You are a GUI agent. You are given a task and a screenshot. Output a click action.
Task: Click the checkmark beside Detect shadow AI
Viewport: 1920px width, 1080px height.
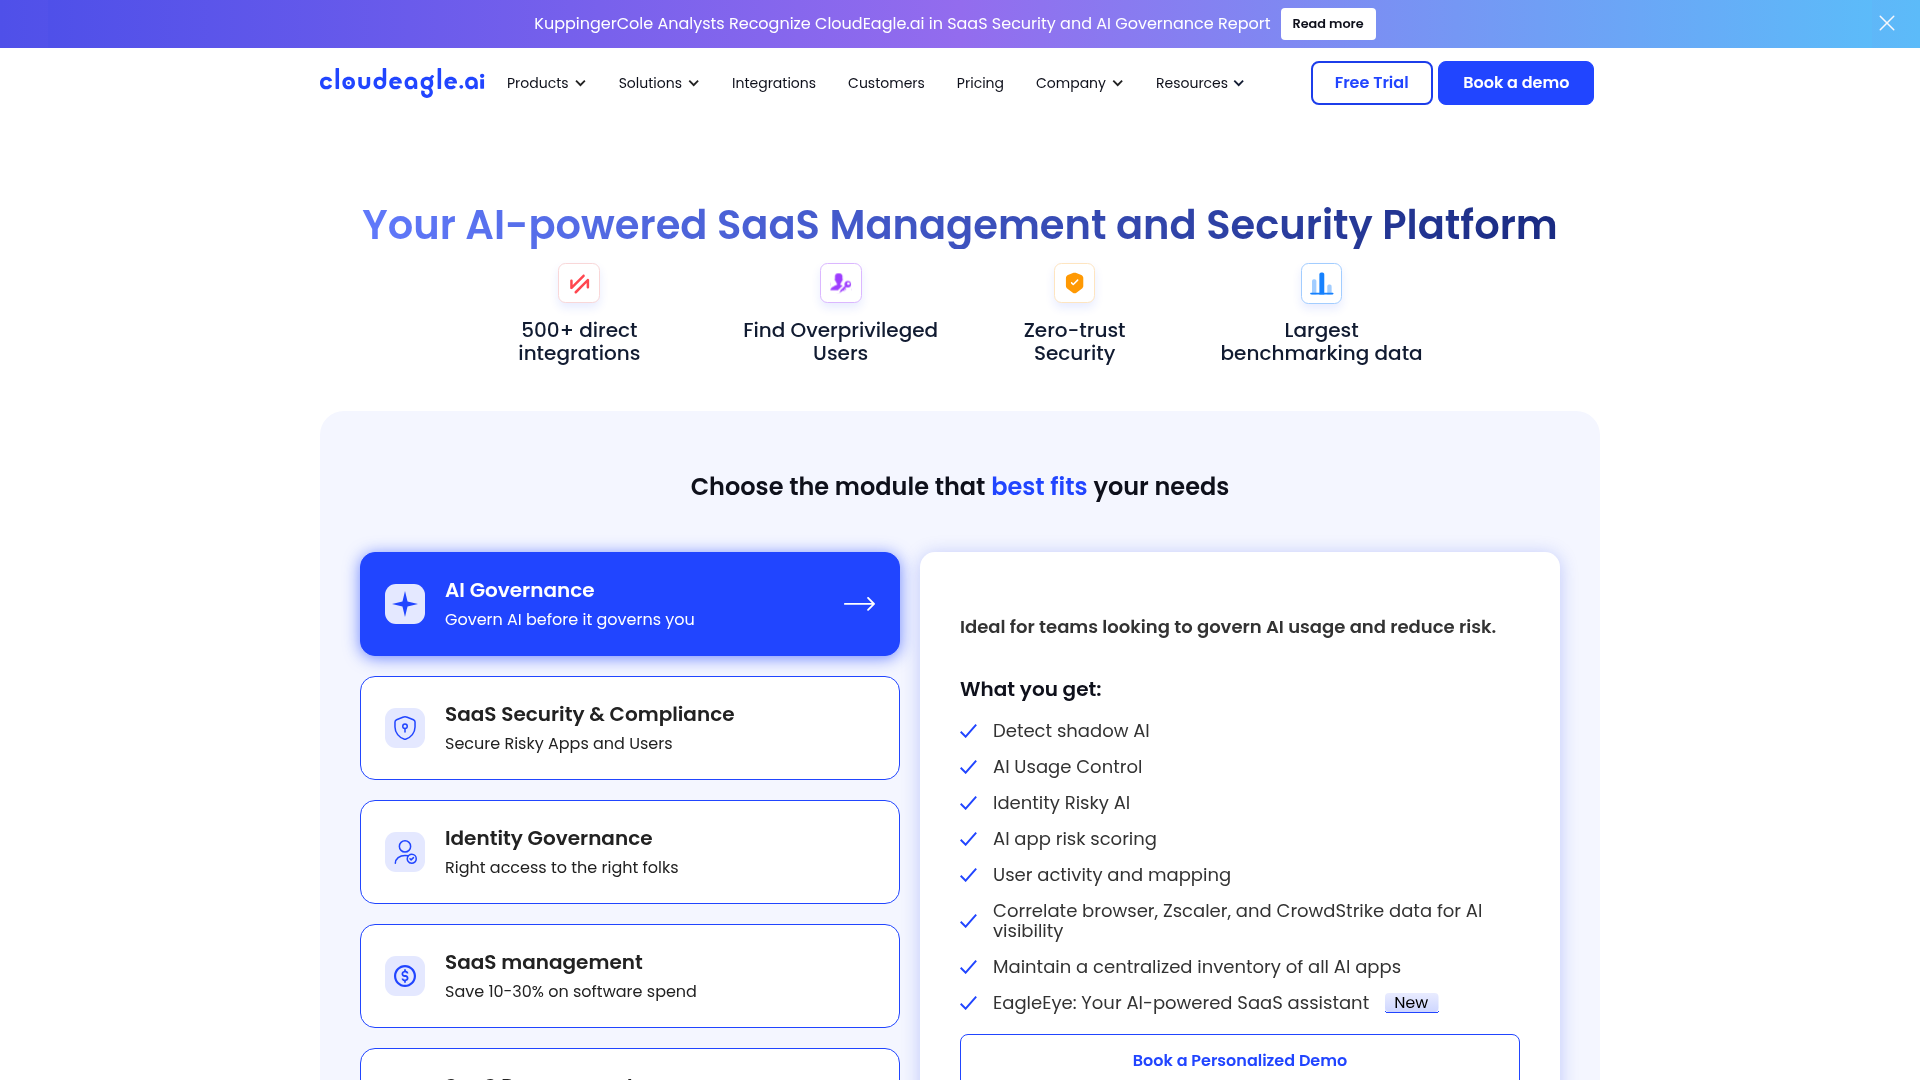coord(968,731)
